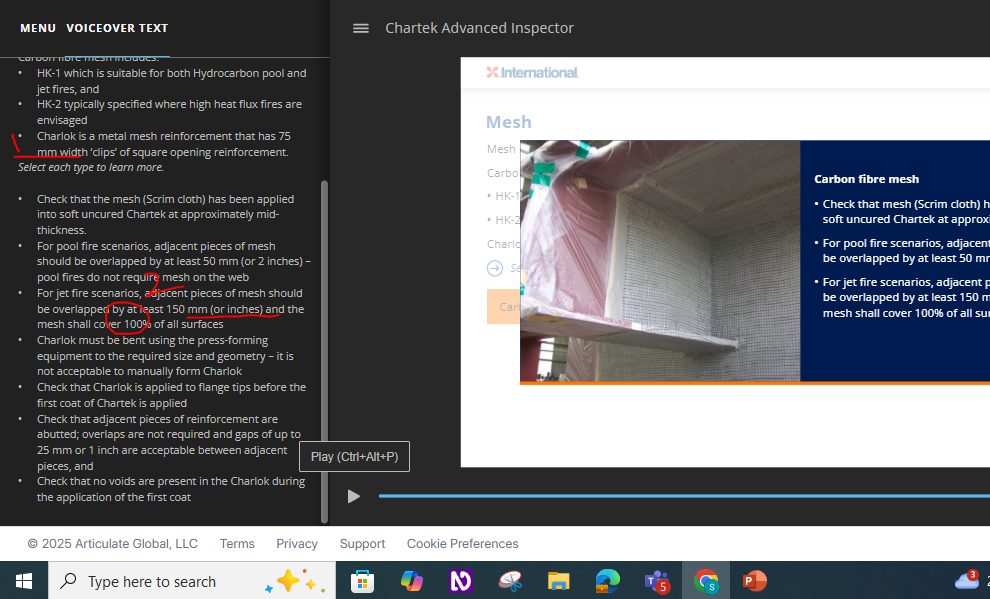This screenshot has height=599, width=990.
Task: Toggle the sidebar with the hamburger icon
Action: [361, 28]
